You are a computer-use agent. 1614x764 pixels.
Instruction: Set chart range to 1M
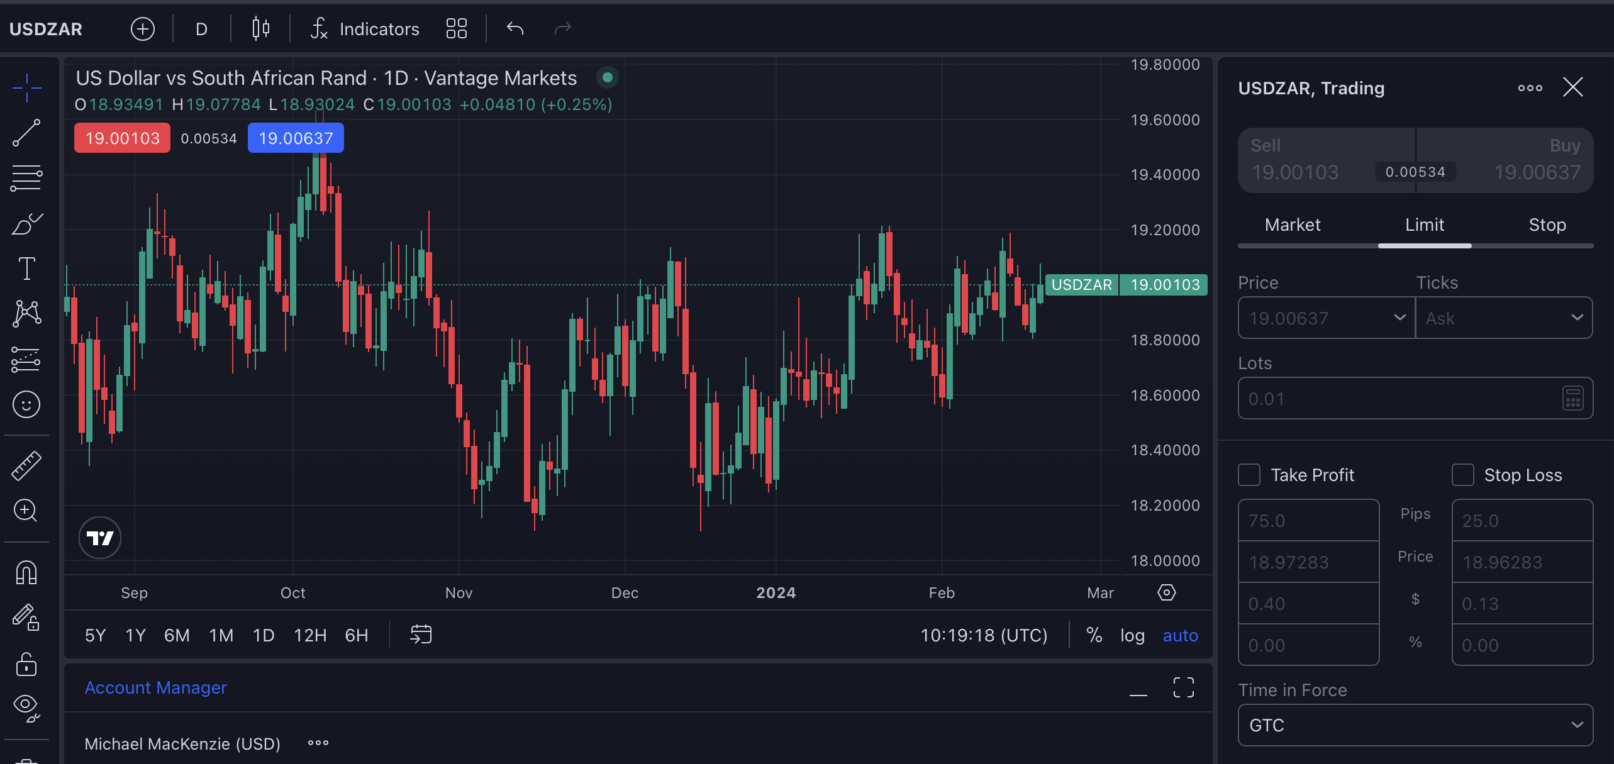click(221, 635)
